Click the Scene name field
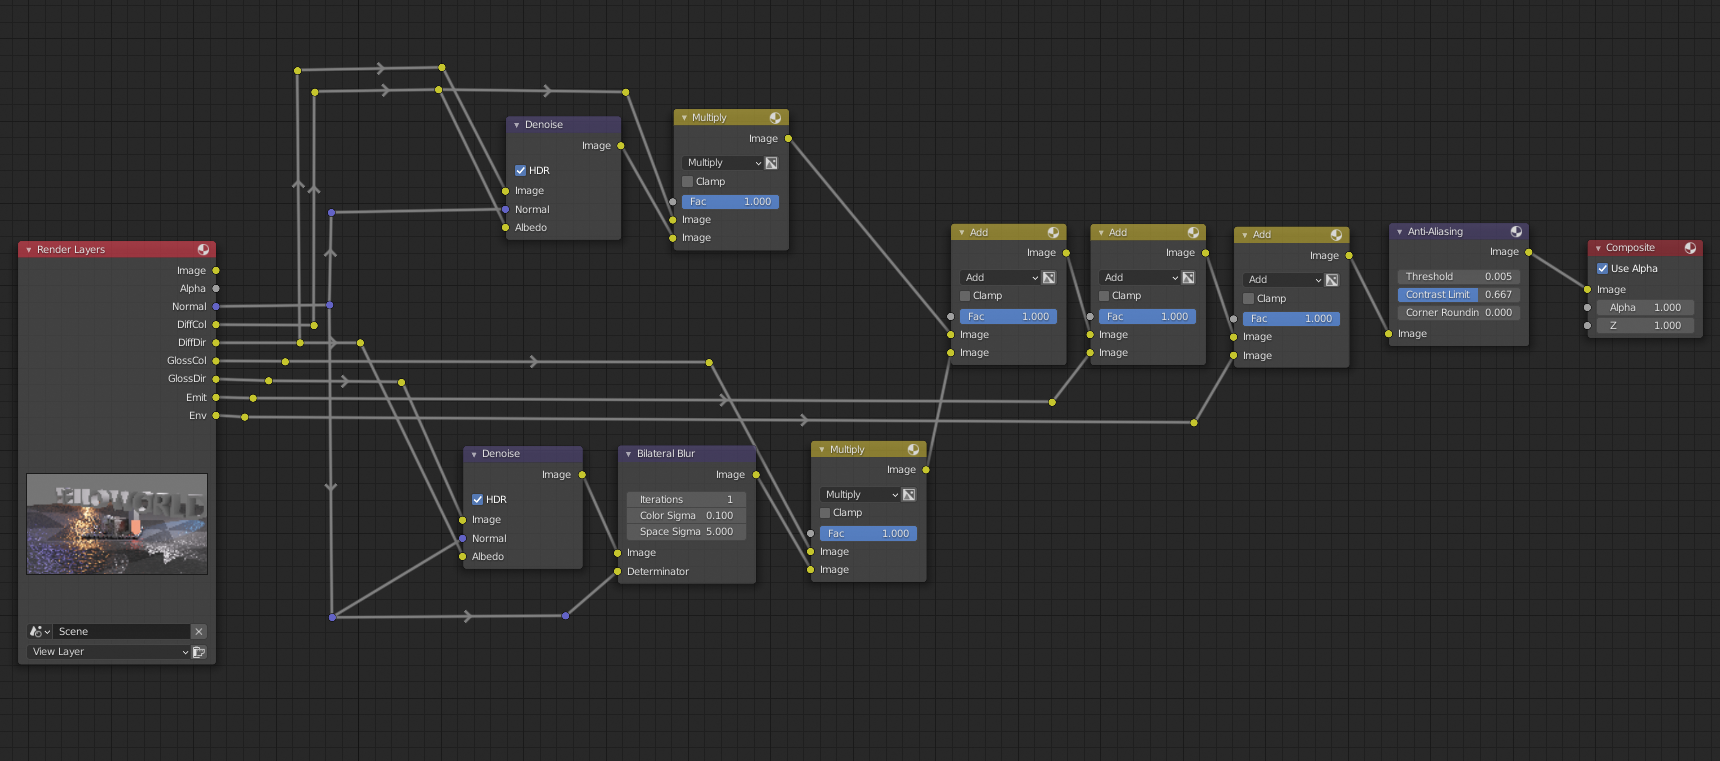The image size is (1720, 761). pos(121,631)
